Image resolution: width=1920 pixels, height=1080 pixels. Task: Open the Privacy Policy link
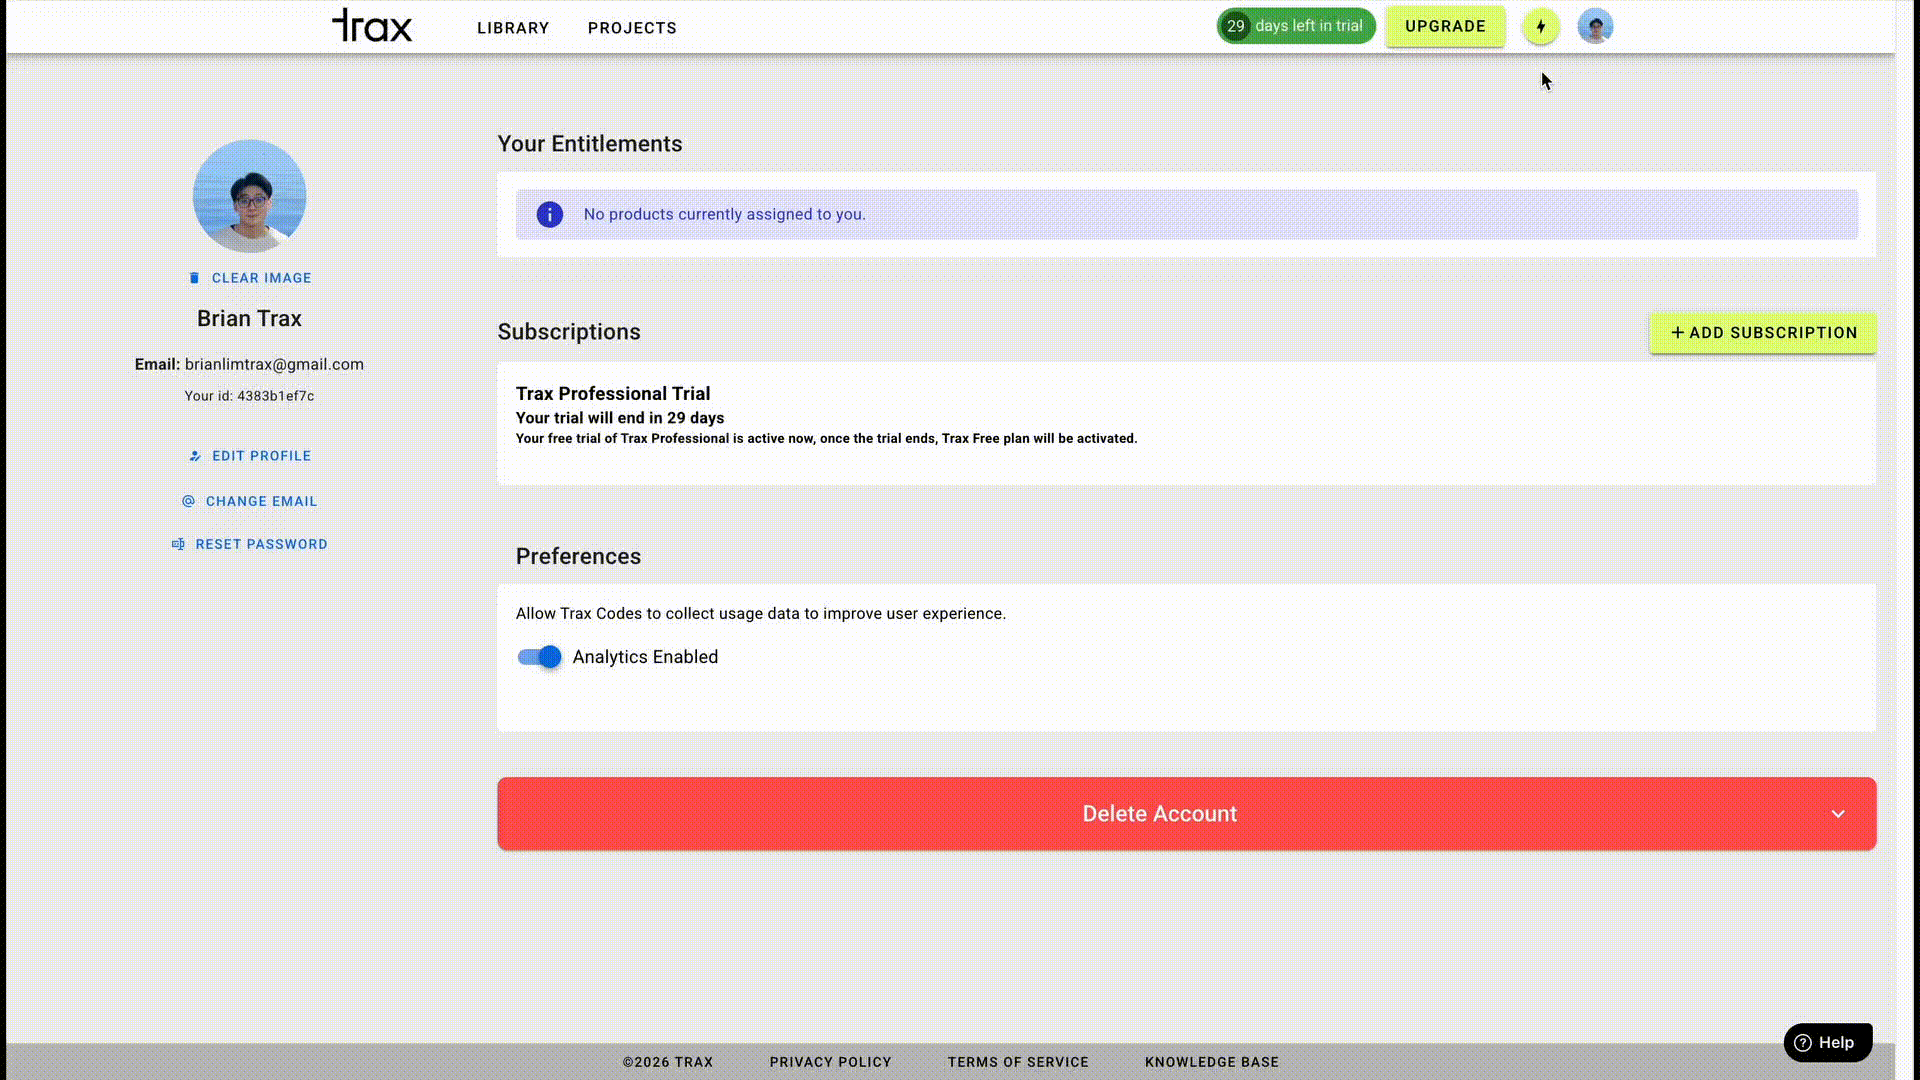point(830,1062)
